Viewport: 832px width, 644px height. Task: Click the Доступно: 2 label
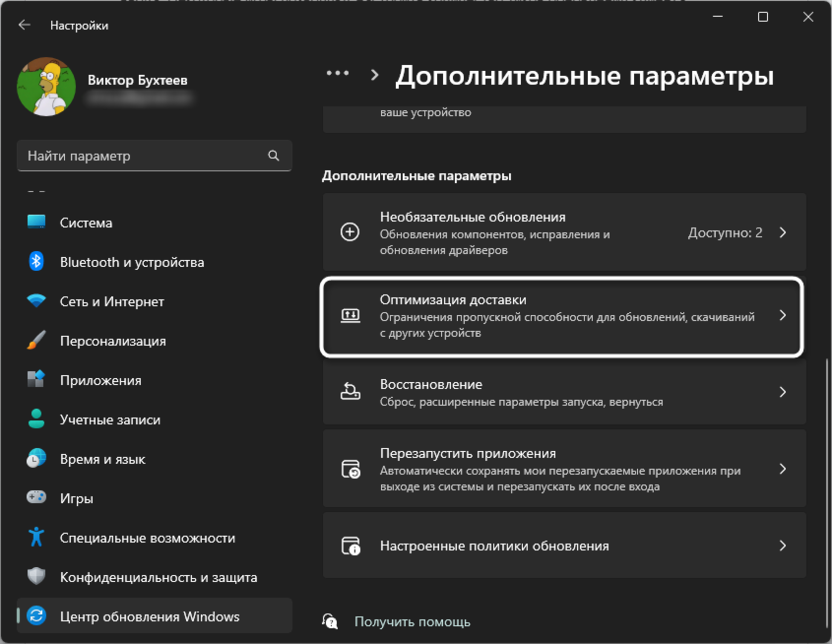725,232
